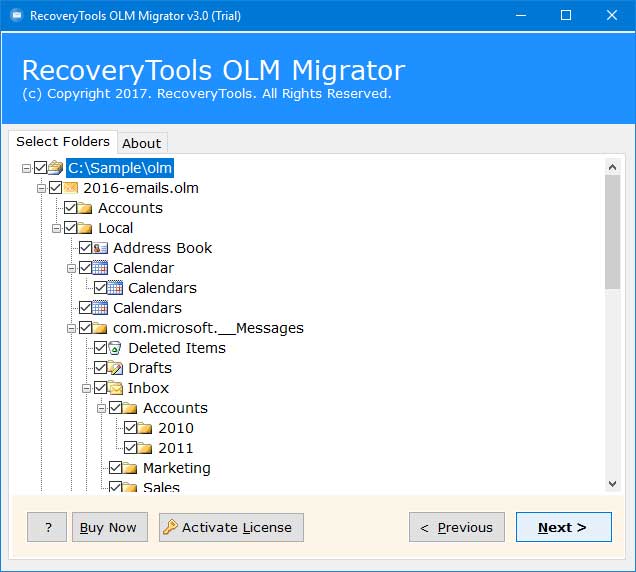This screenshot has width=636, height=572.
Task: Select the C:\Sample\olm tree label
Action: click(120, 168)
